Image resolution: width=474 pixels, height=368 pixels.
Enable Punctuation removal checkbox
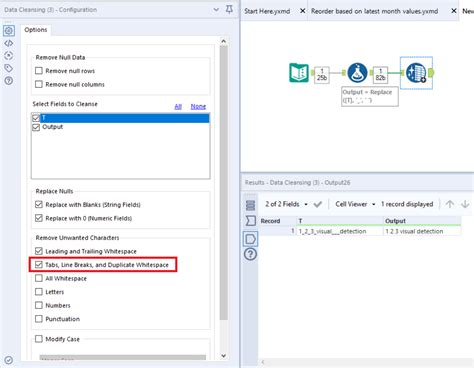[x=39, y=319]
